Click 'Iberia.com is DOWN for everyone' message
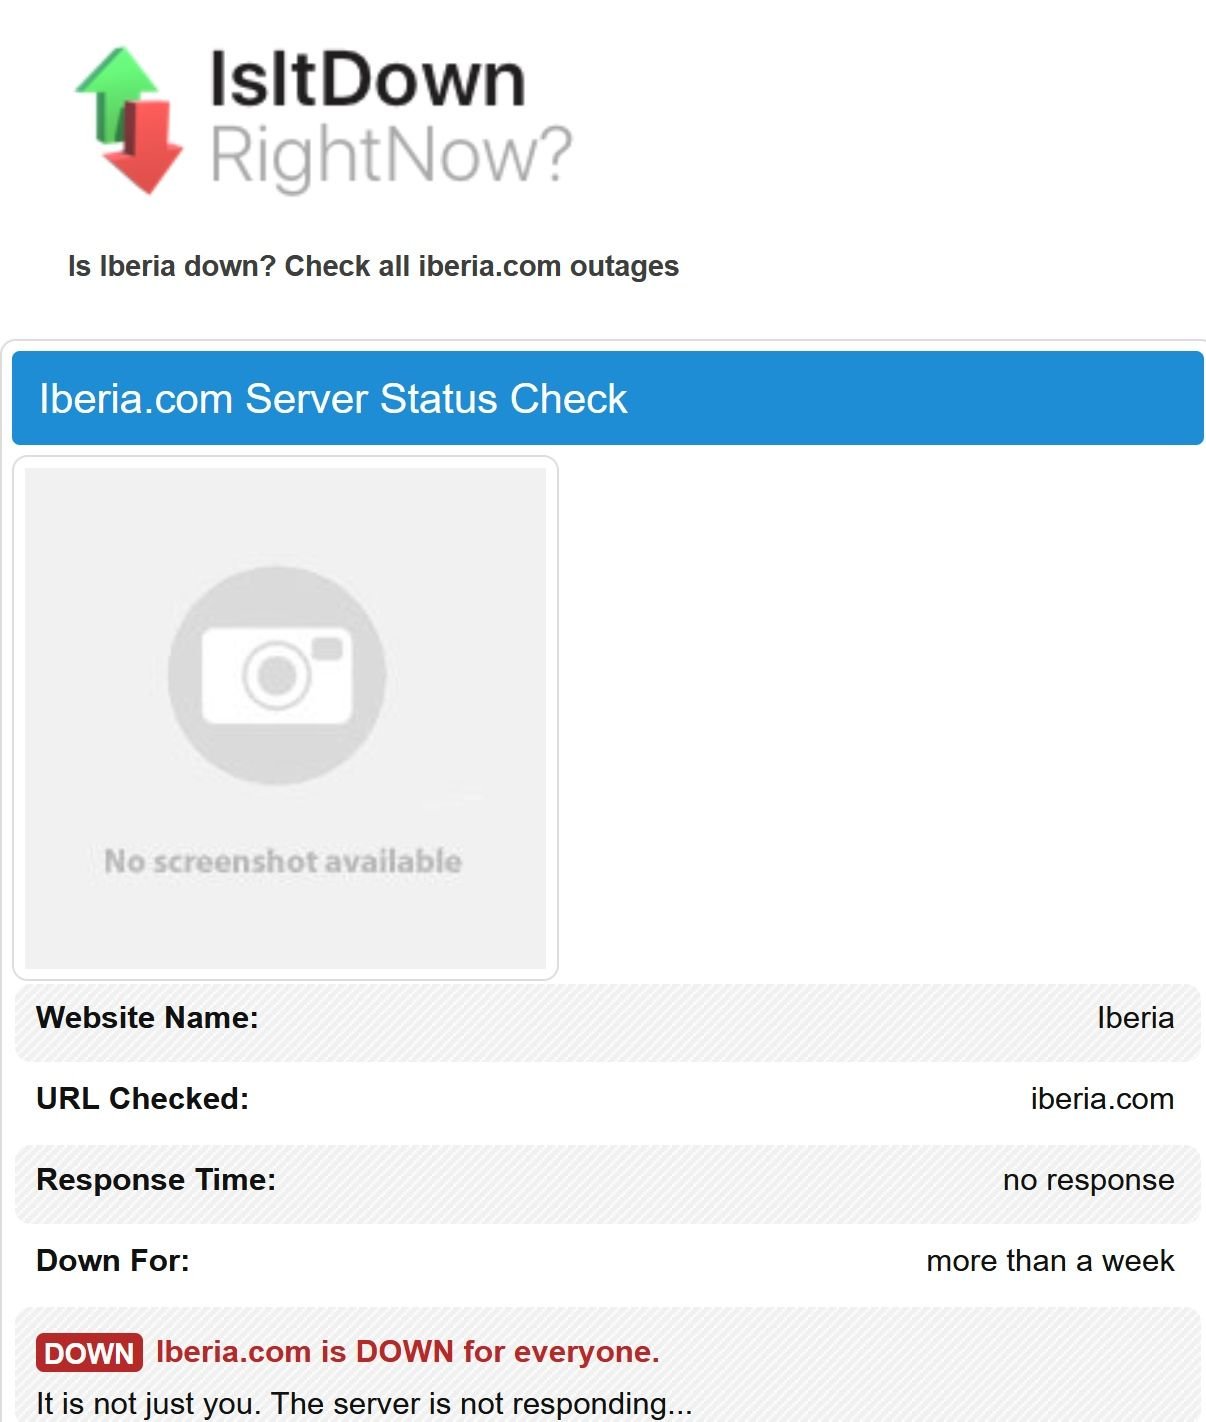This screenshot has width=1206, height=1422. (x=408, y=1352)
